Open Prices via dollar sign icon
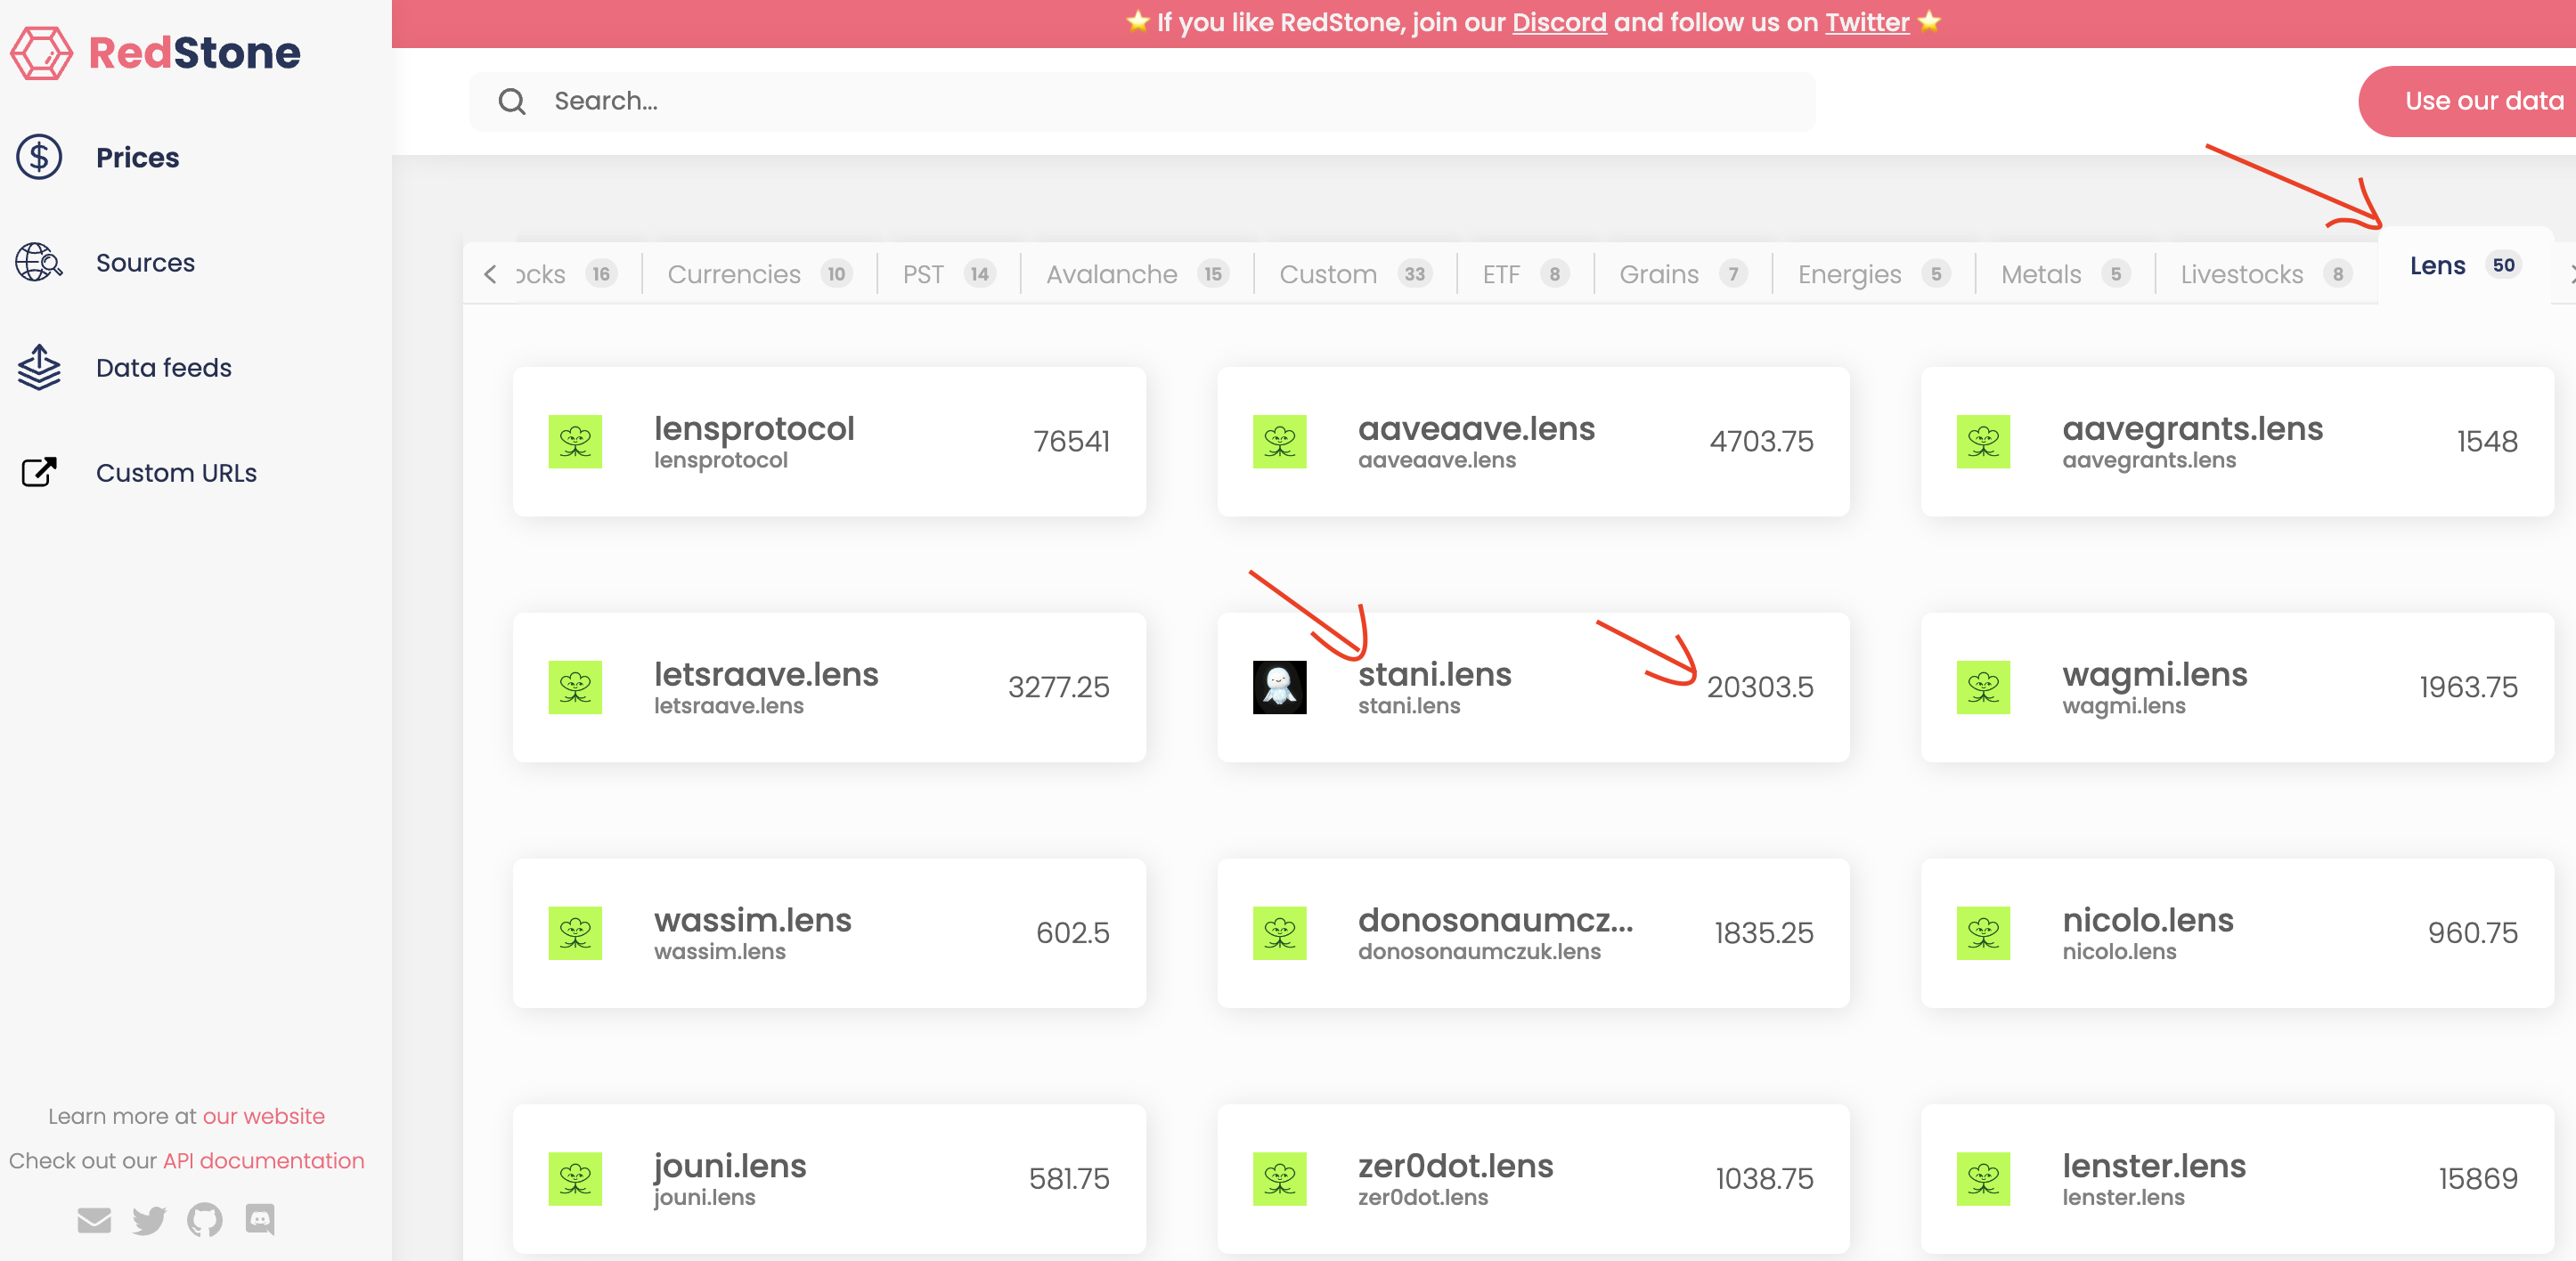 pos(39,157)
